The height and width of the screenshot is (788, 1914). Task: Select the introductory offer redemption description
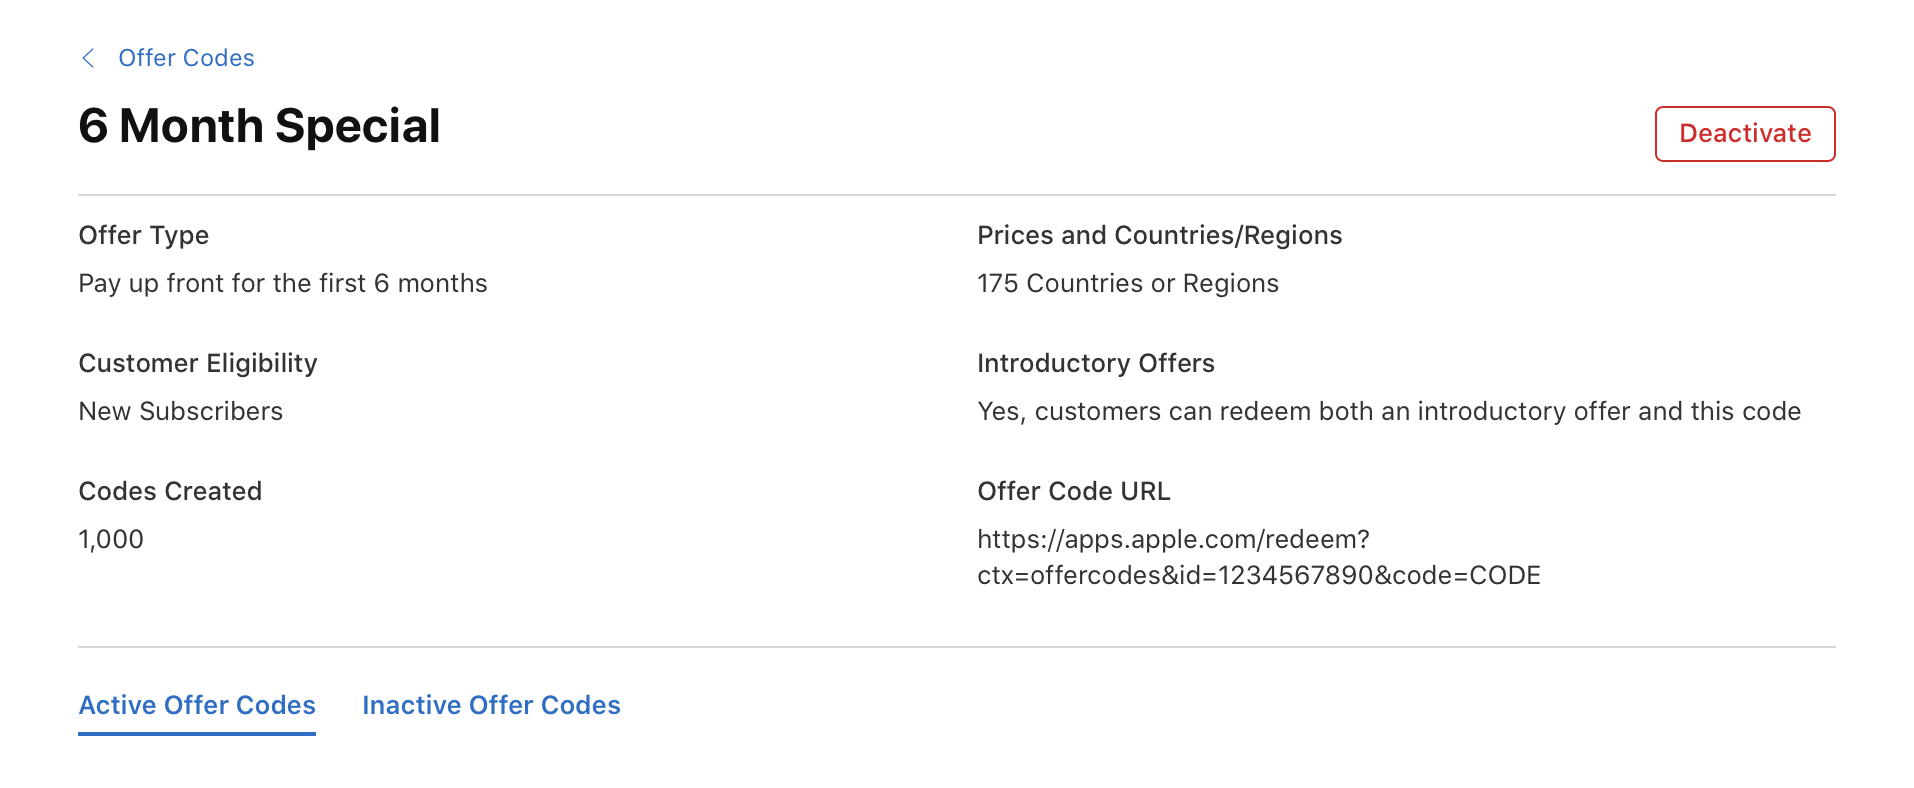[x=1388, y=411]
